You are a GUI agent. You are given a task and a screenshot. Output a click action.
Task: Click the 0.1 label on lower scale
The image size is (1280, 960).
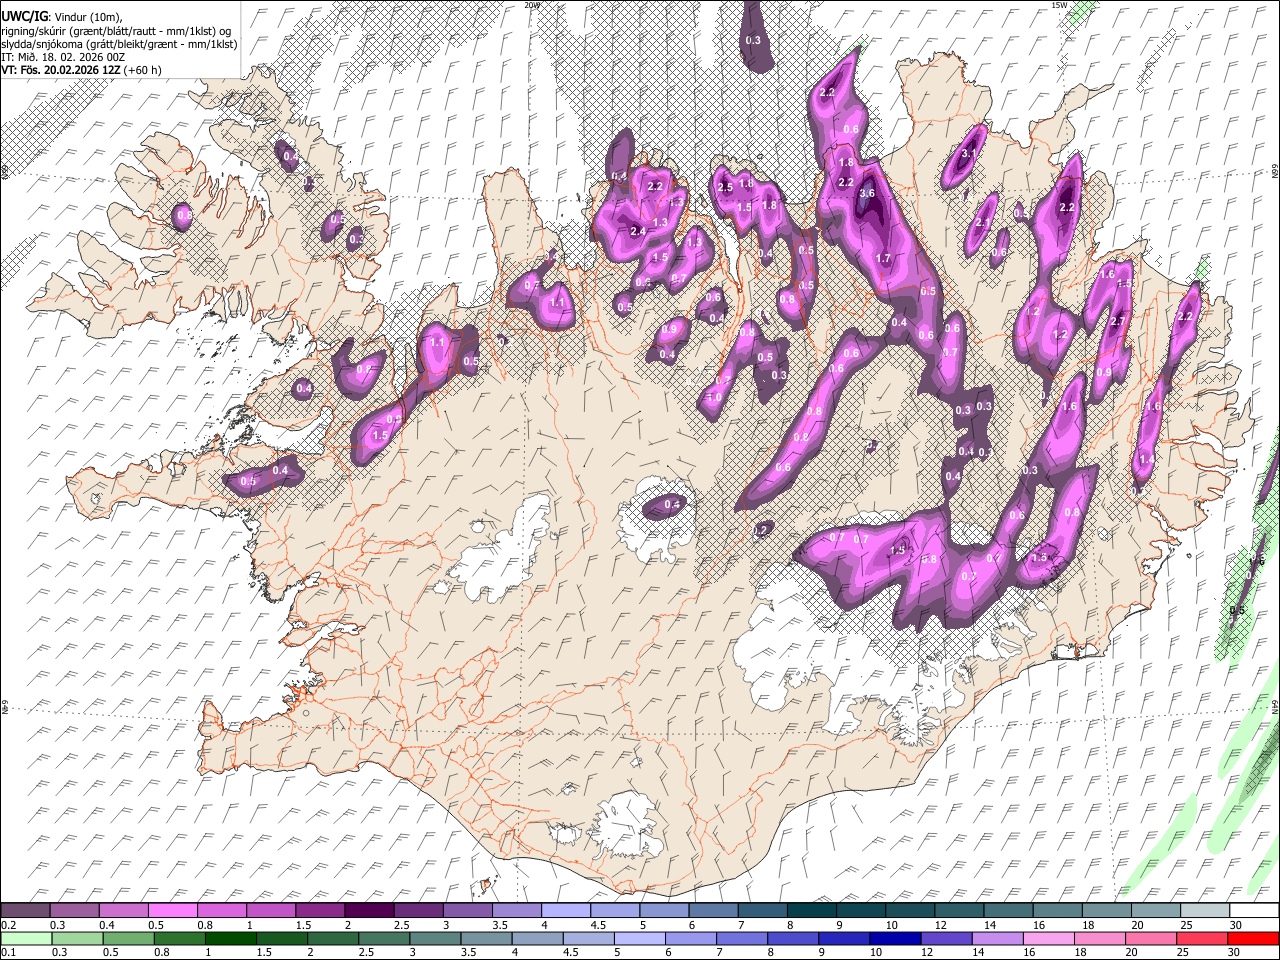pos(8,953)
